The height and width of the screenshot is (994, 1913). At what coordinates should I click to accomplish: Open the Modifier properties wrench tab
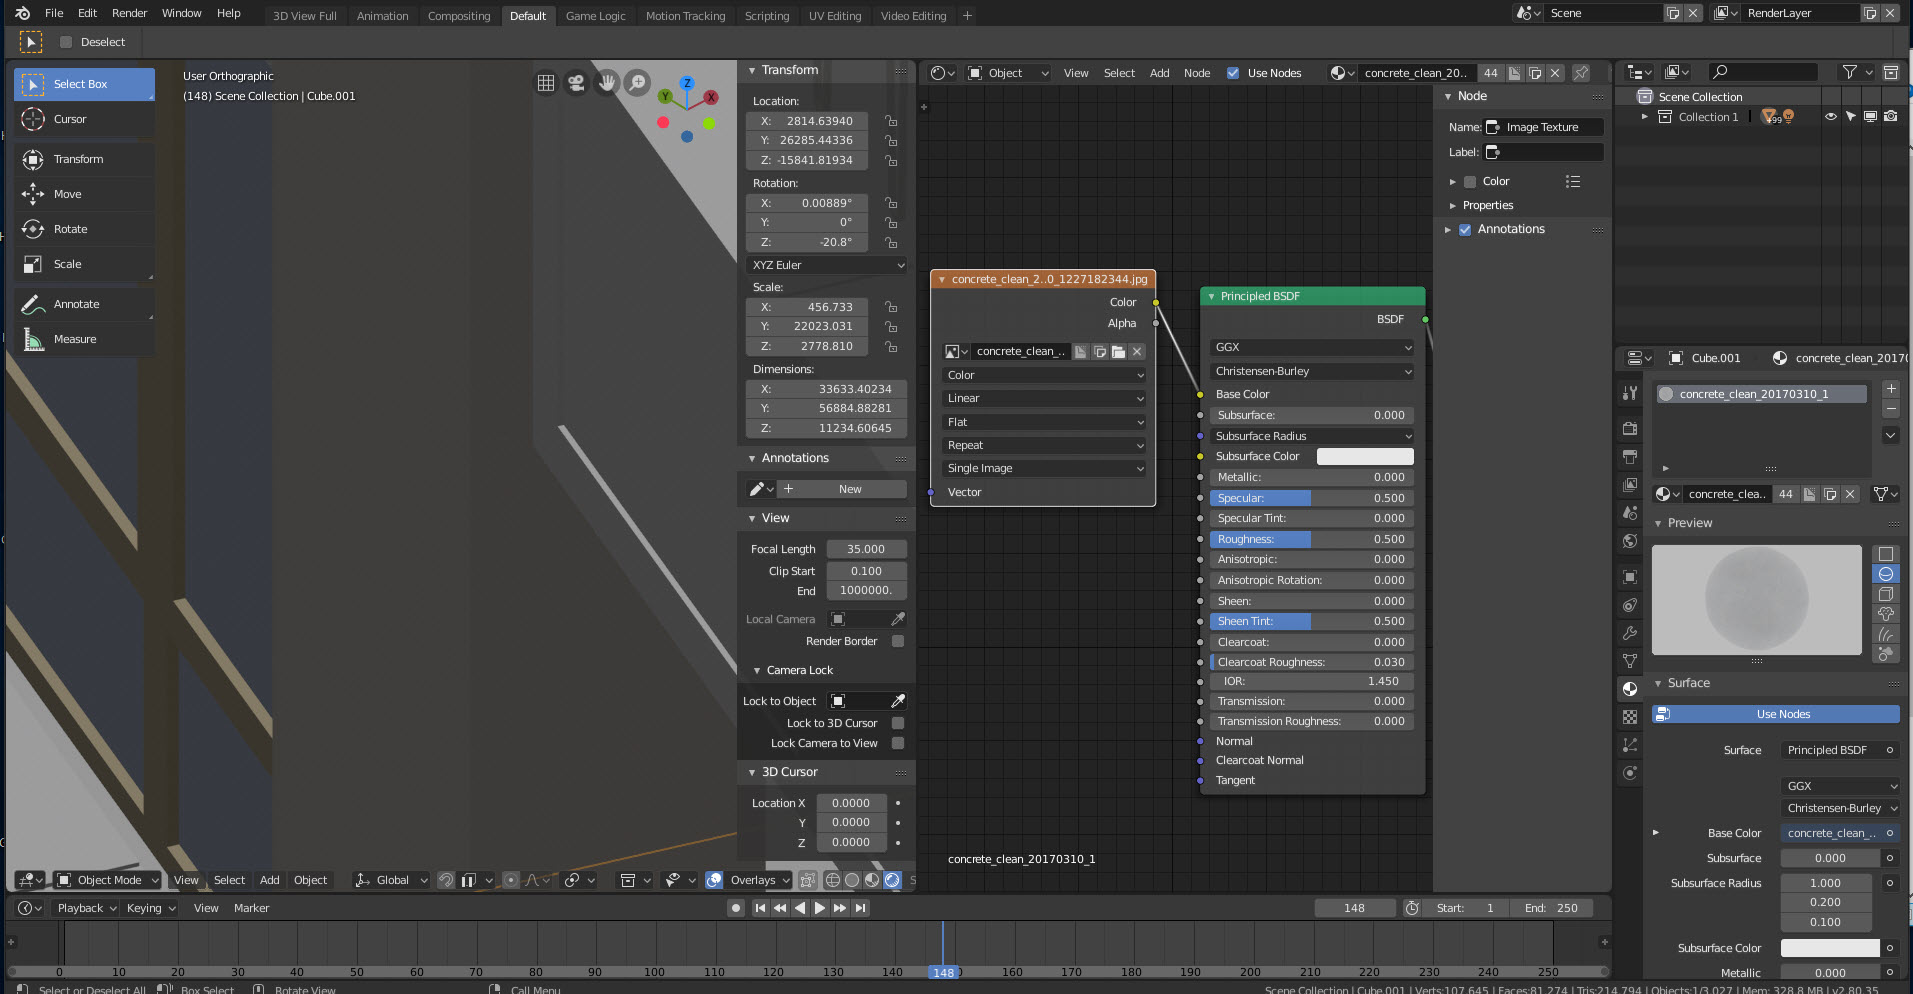pos(1629,633)
